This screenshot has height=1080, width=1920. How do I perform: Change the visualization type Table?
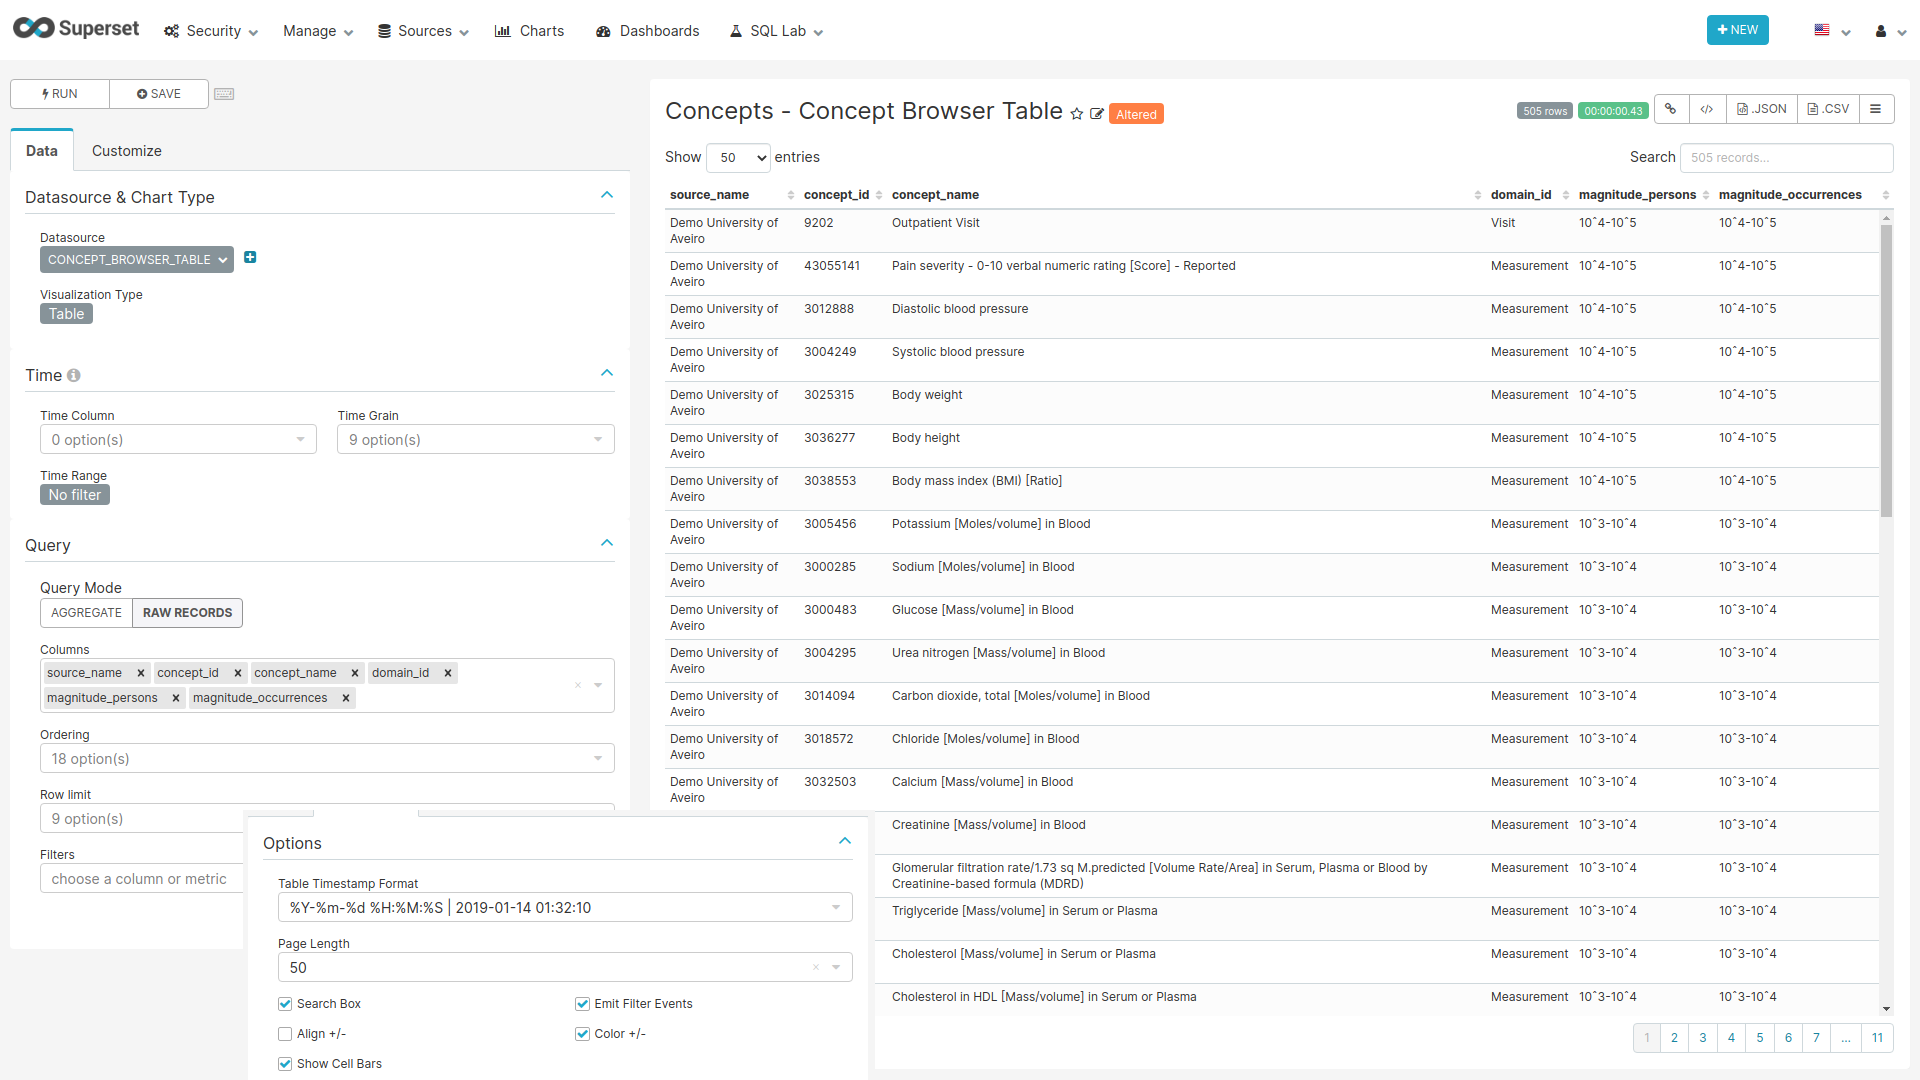tap(67, 314)
